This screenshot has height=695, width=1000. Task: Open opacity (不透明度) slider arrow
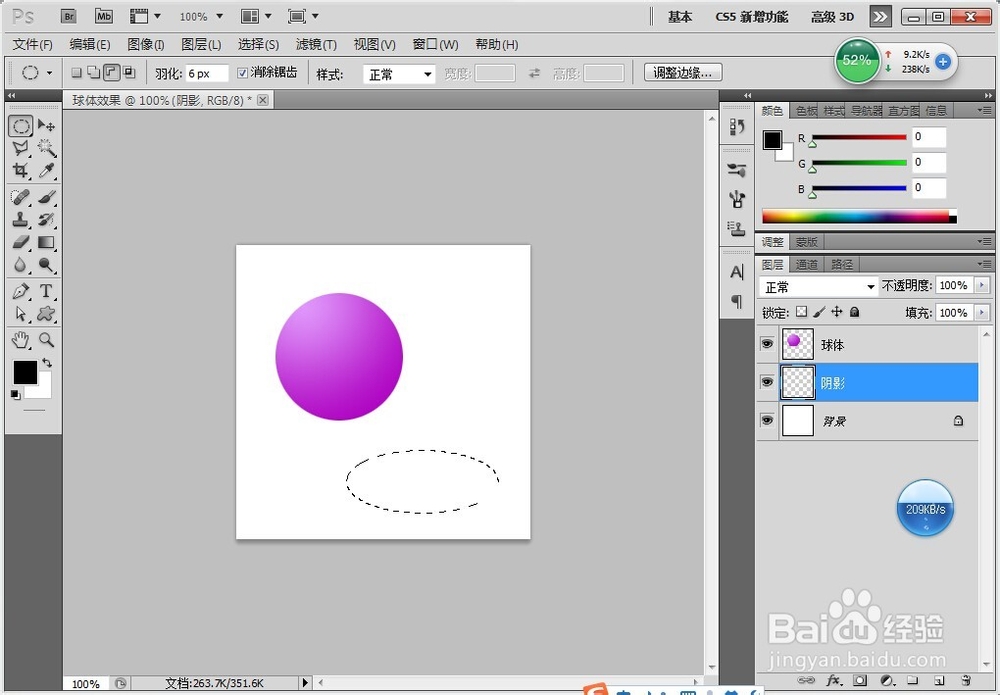click(x=982, y=286)
